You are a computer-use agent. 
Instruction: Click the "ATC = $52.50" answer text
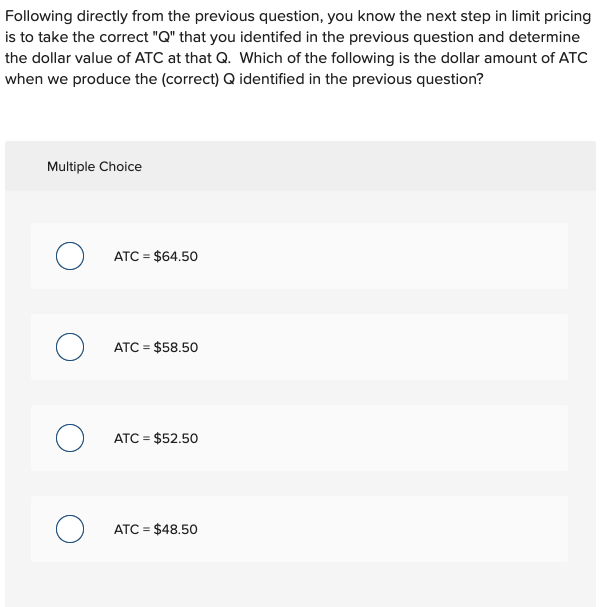click(x=156, y=439)
